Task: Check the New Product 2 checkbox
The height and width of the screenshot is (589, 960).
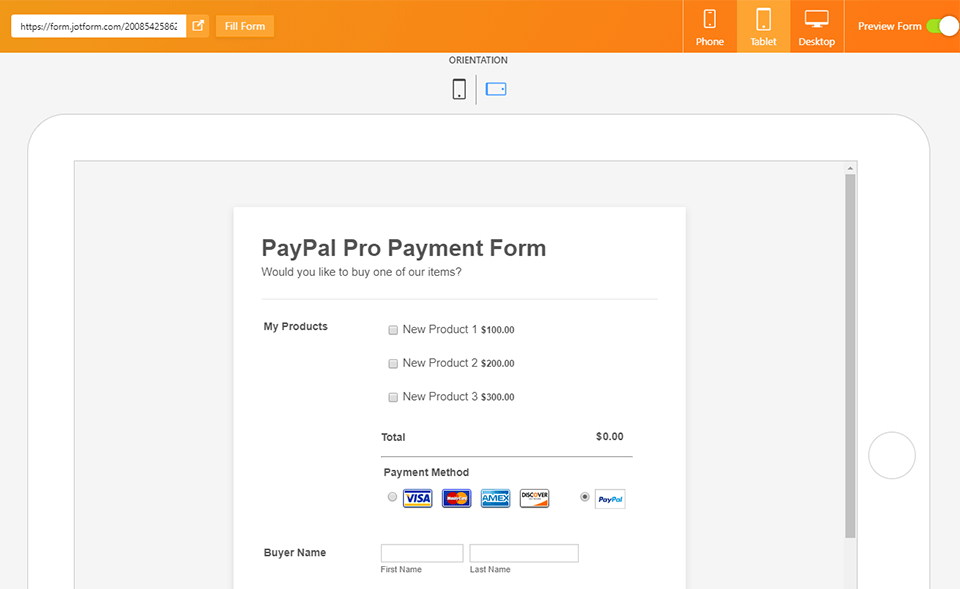Action: 393,363
